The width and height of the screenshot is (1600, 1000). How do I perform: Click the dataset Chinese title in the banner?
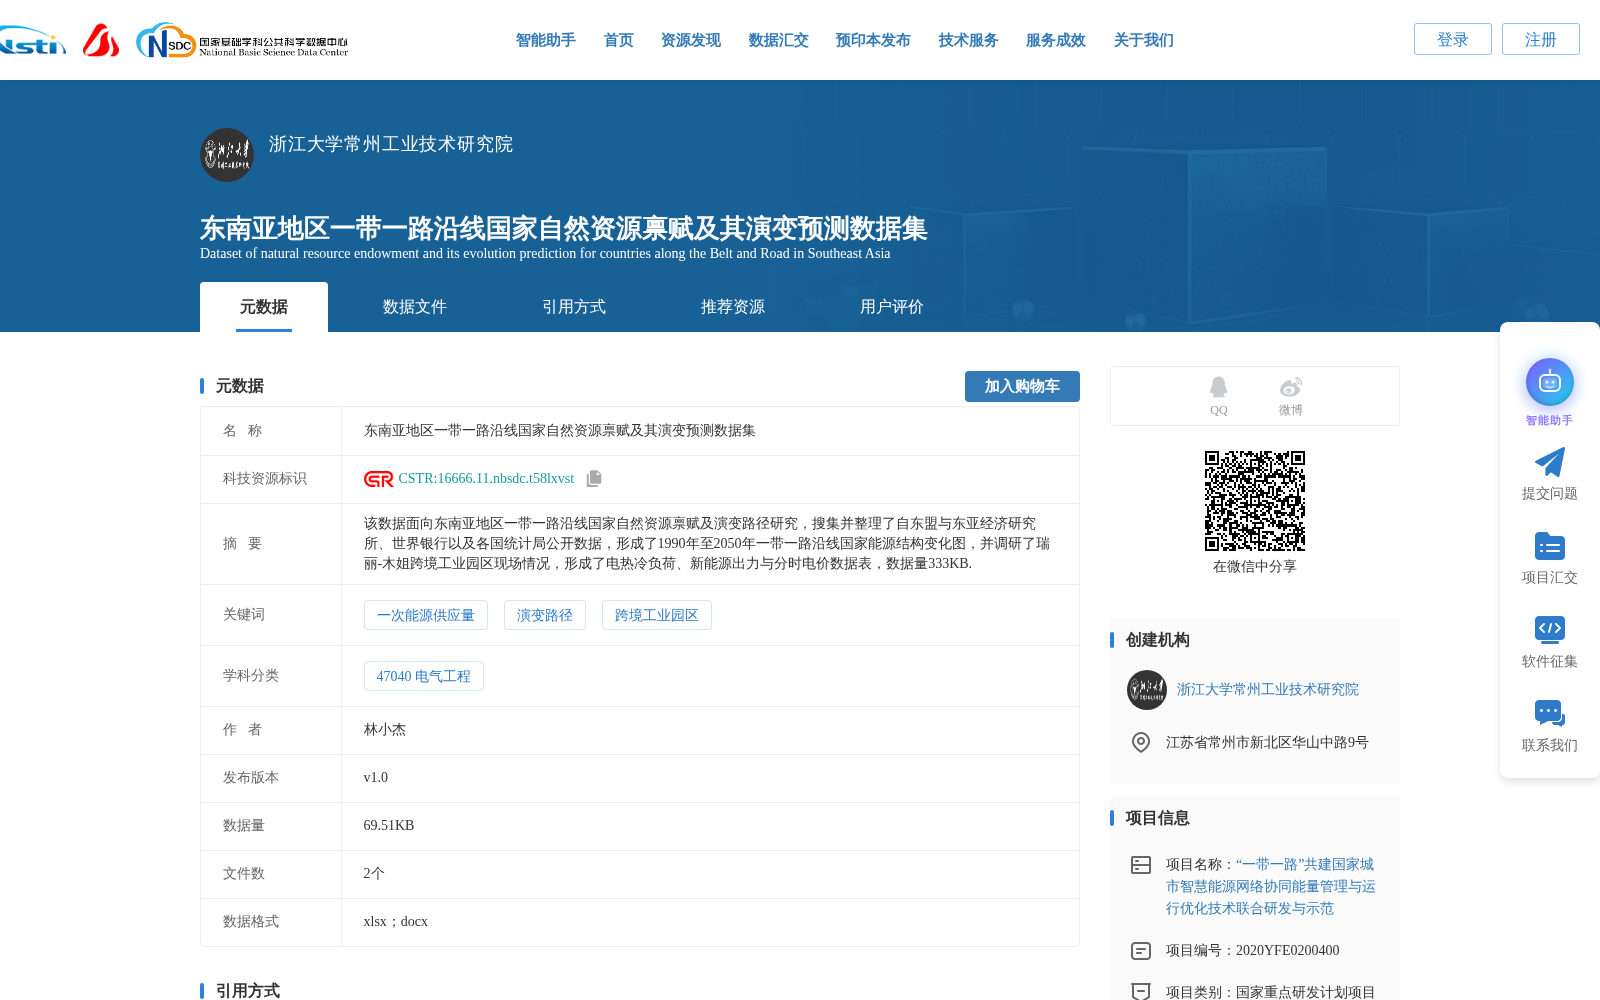[564, 228]
